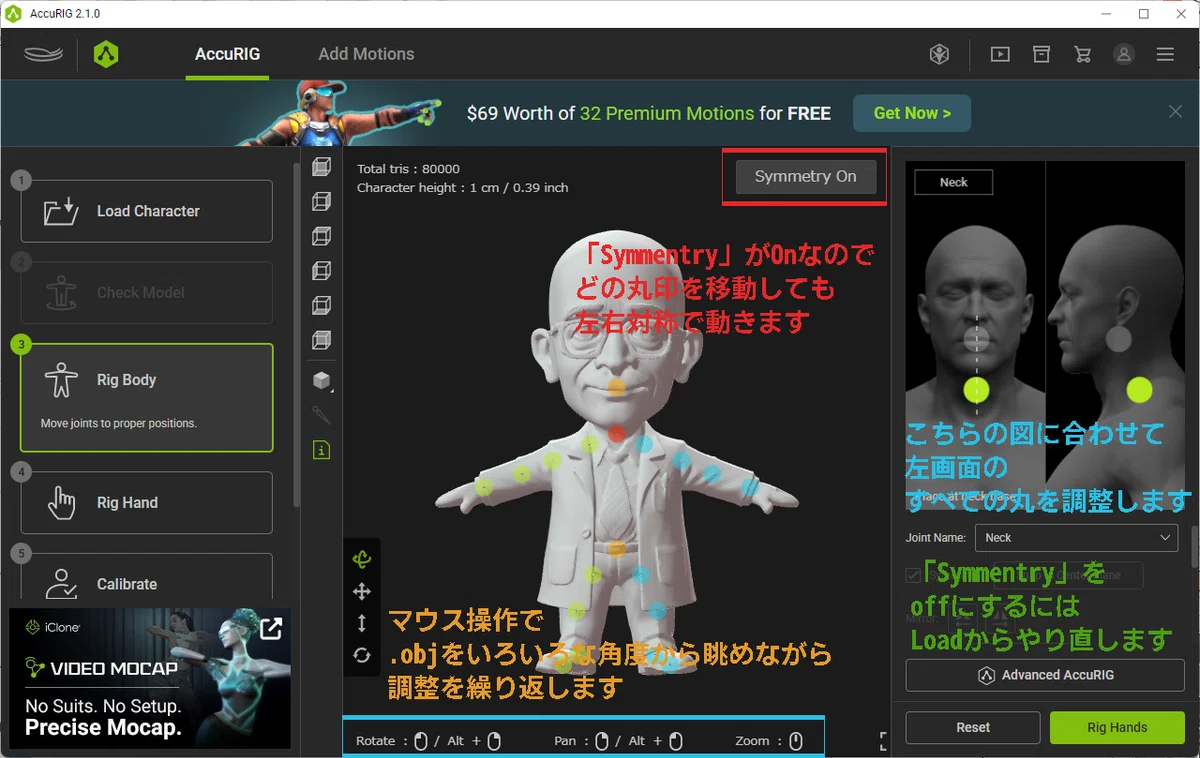Open the Joint Name Neck dropdown

1076,537
